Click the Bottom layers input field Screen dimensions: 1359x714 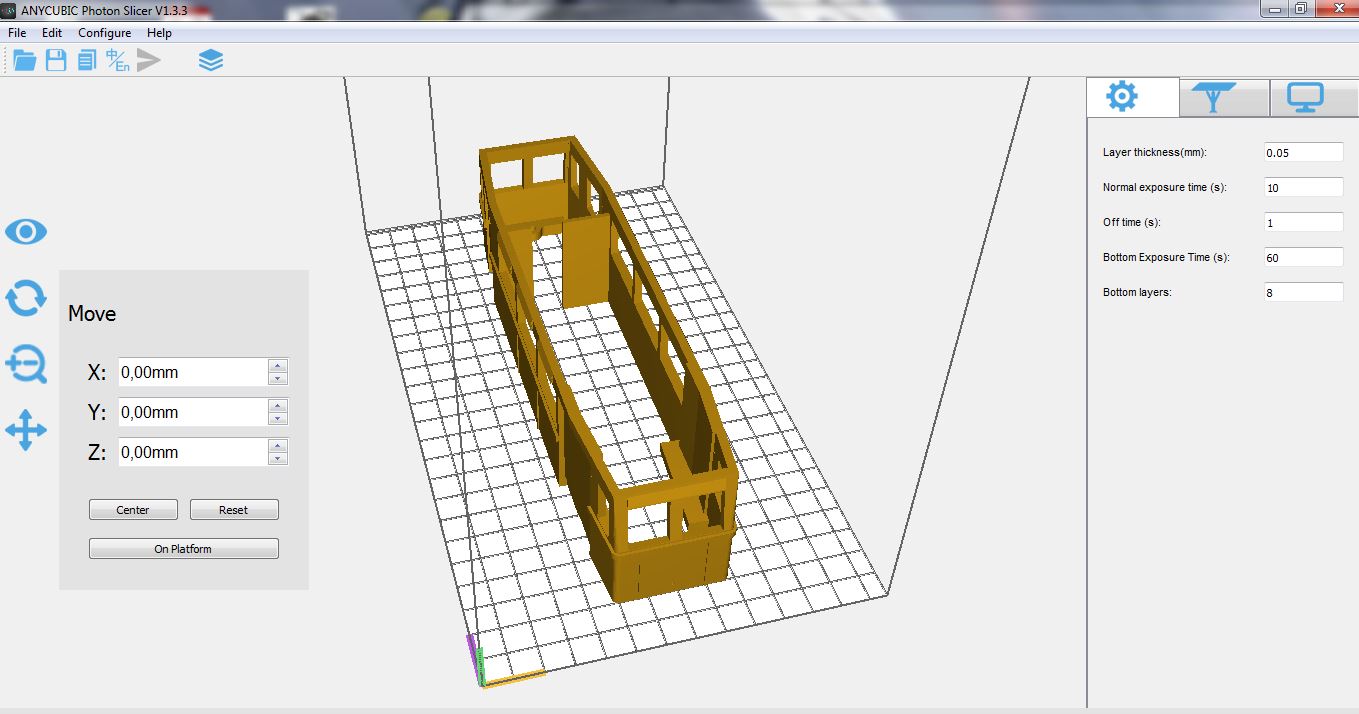coord(1303,293)
